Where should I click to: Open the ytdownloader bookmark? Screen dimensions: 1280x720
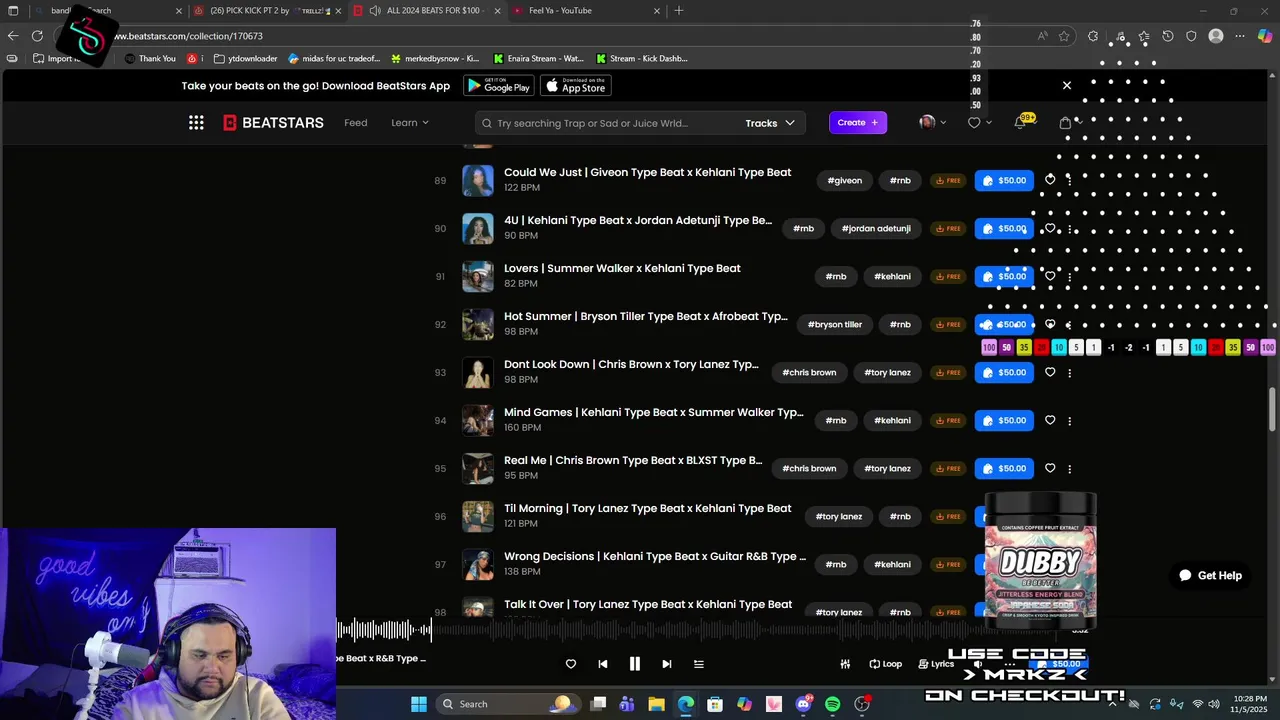[x=245, y=59]
